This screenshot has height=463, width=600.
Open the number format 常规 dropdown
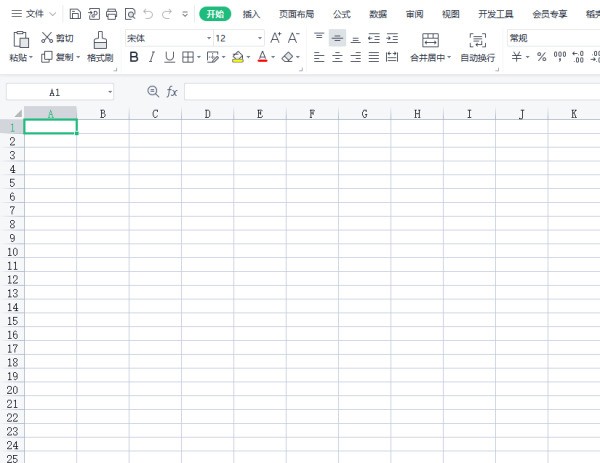pos(553,38)
